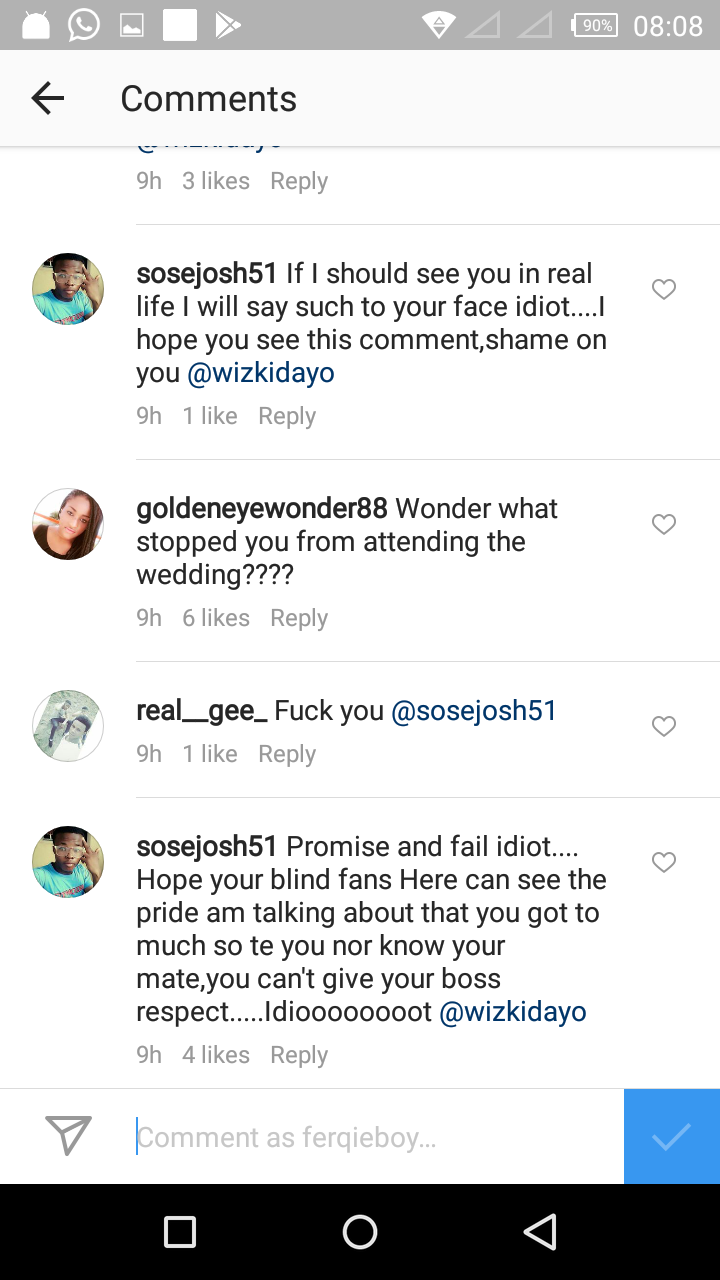720x1280 pixels.
Task: Open recent apps with square button
Action: tap(180, 1232)
